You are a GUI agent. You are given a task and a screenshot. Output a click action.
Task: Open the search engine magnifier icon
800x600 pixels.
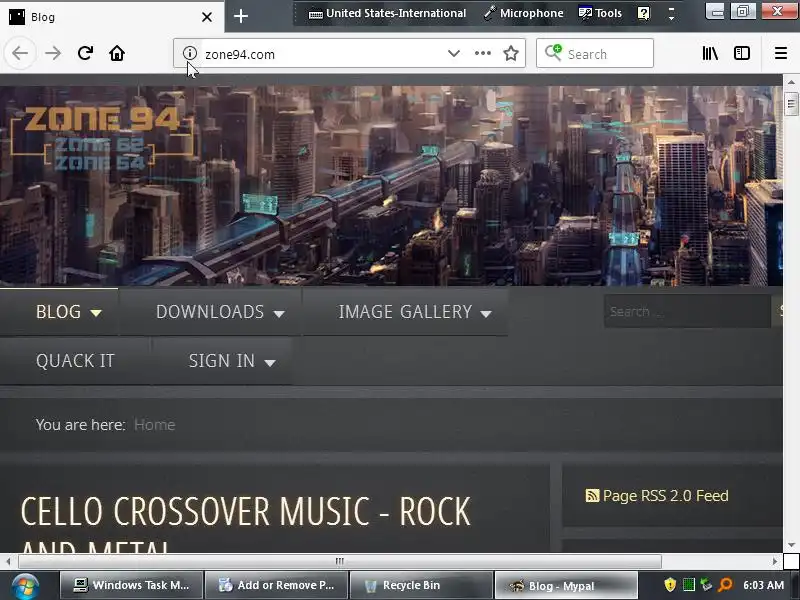[x=553, y=53]
